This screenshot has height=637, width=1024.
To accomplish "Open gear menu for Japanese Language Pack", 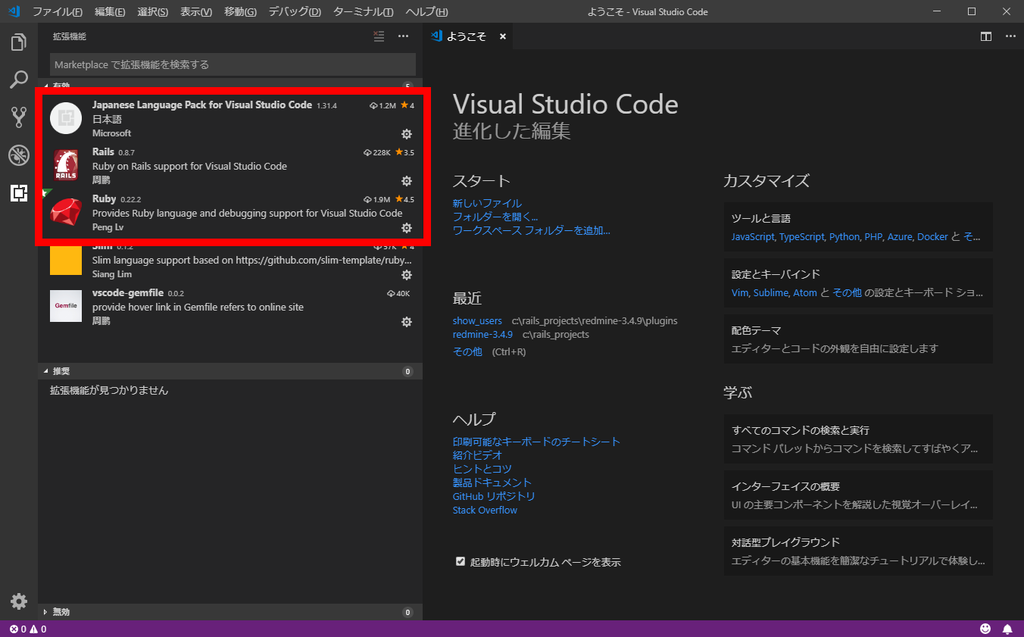I will [406, 134].
